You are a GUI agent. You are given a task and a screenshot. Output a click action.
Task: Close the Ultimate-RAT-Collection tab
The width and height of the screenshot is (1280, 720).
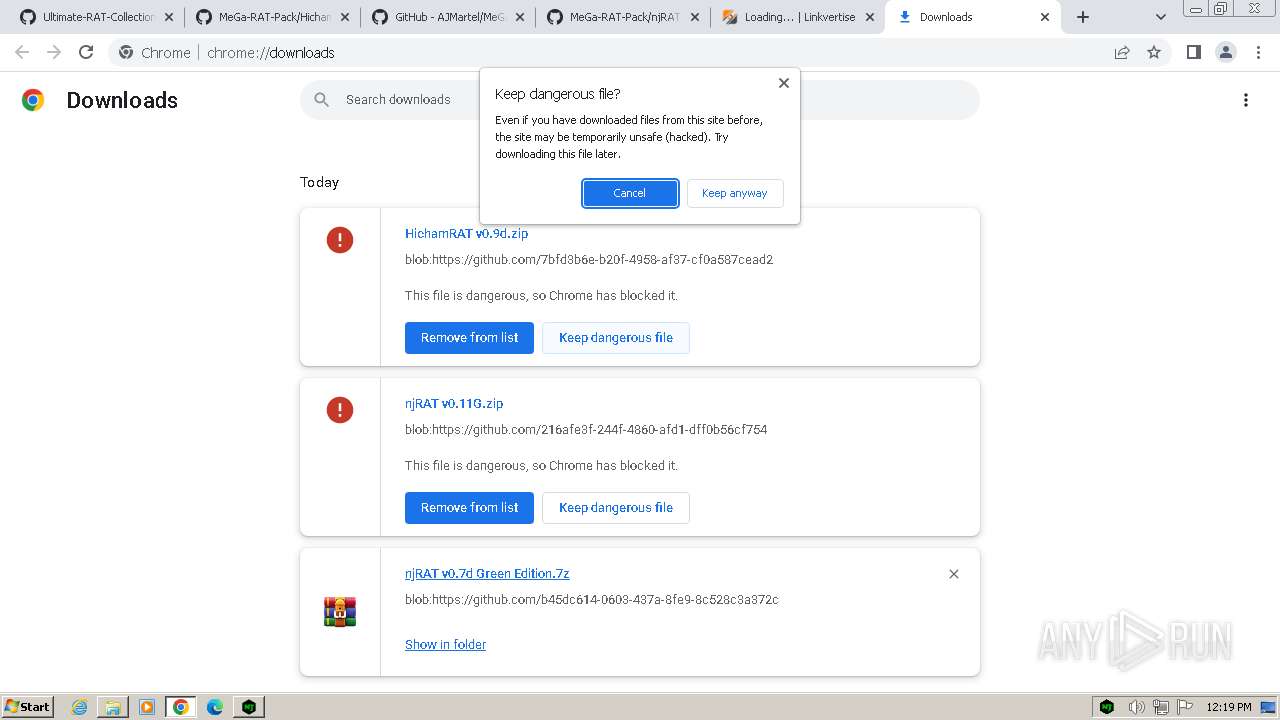(168, 17)
